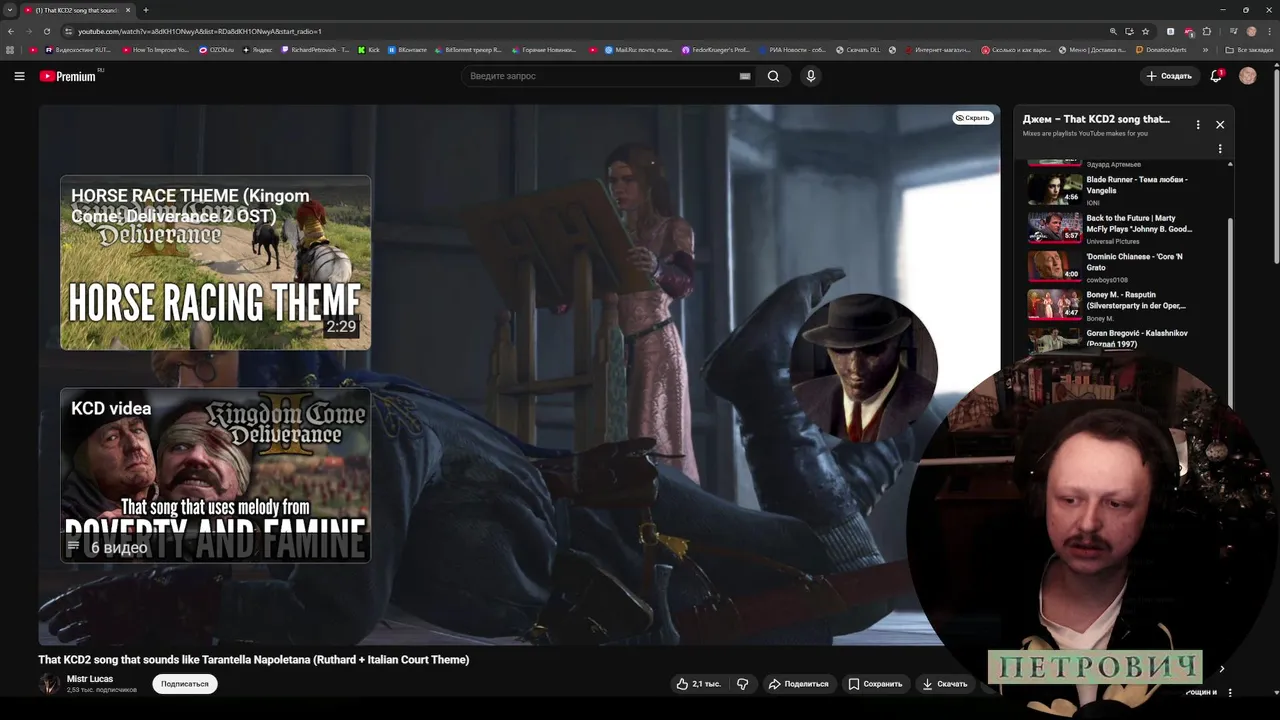Open a new browser tab

point(145,10)
